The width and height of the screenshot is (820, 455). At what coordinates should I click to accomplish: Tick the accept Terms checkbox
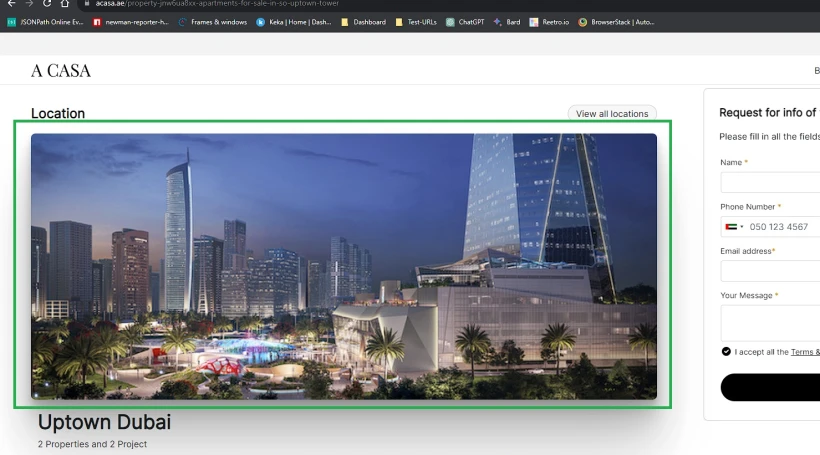[726, 351]
